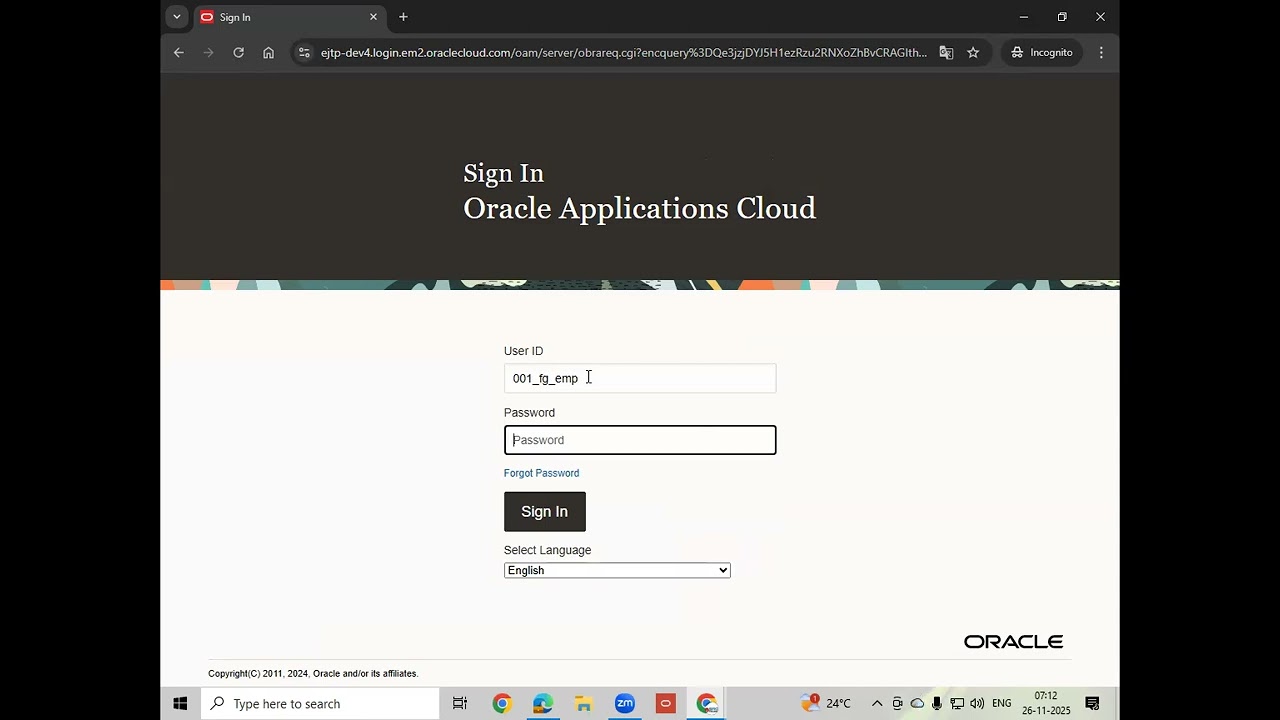Click the Incognito indicator button
This screenshot has width=1280, height=720.
(1042, 52)
